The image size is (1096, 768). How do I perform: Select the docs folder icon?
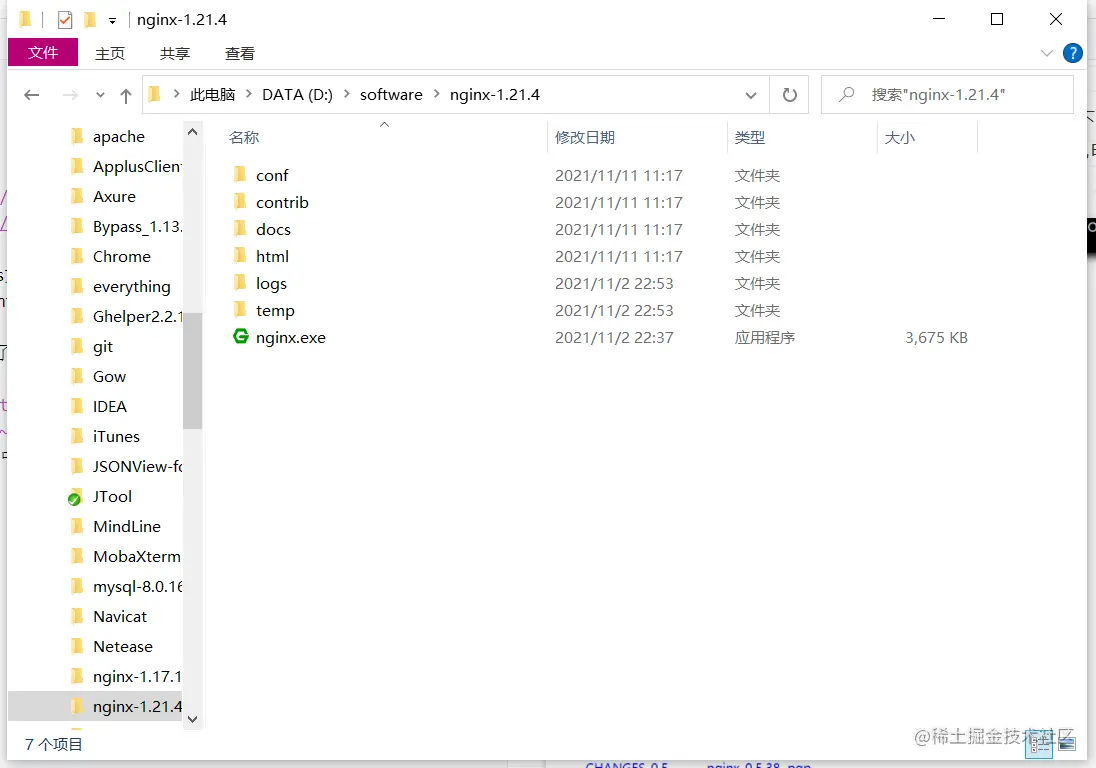coord(240,229)
